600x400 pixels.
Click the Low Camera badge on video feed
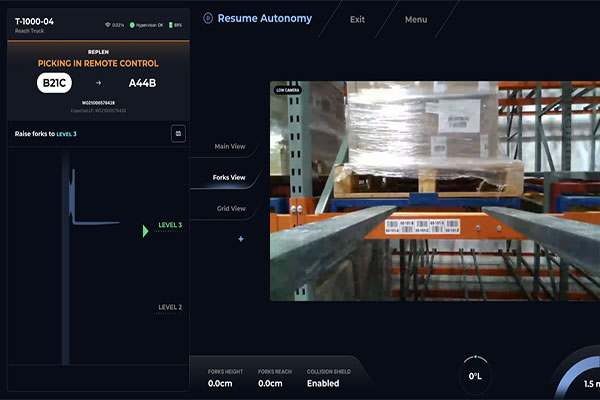pos(287,90)
